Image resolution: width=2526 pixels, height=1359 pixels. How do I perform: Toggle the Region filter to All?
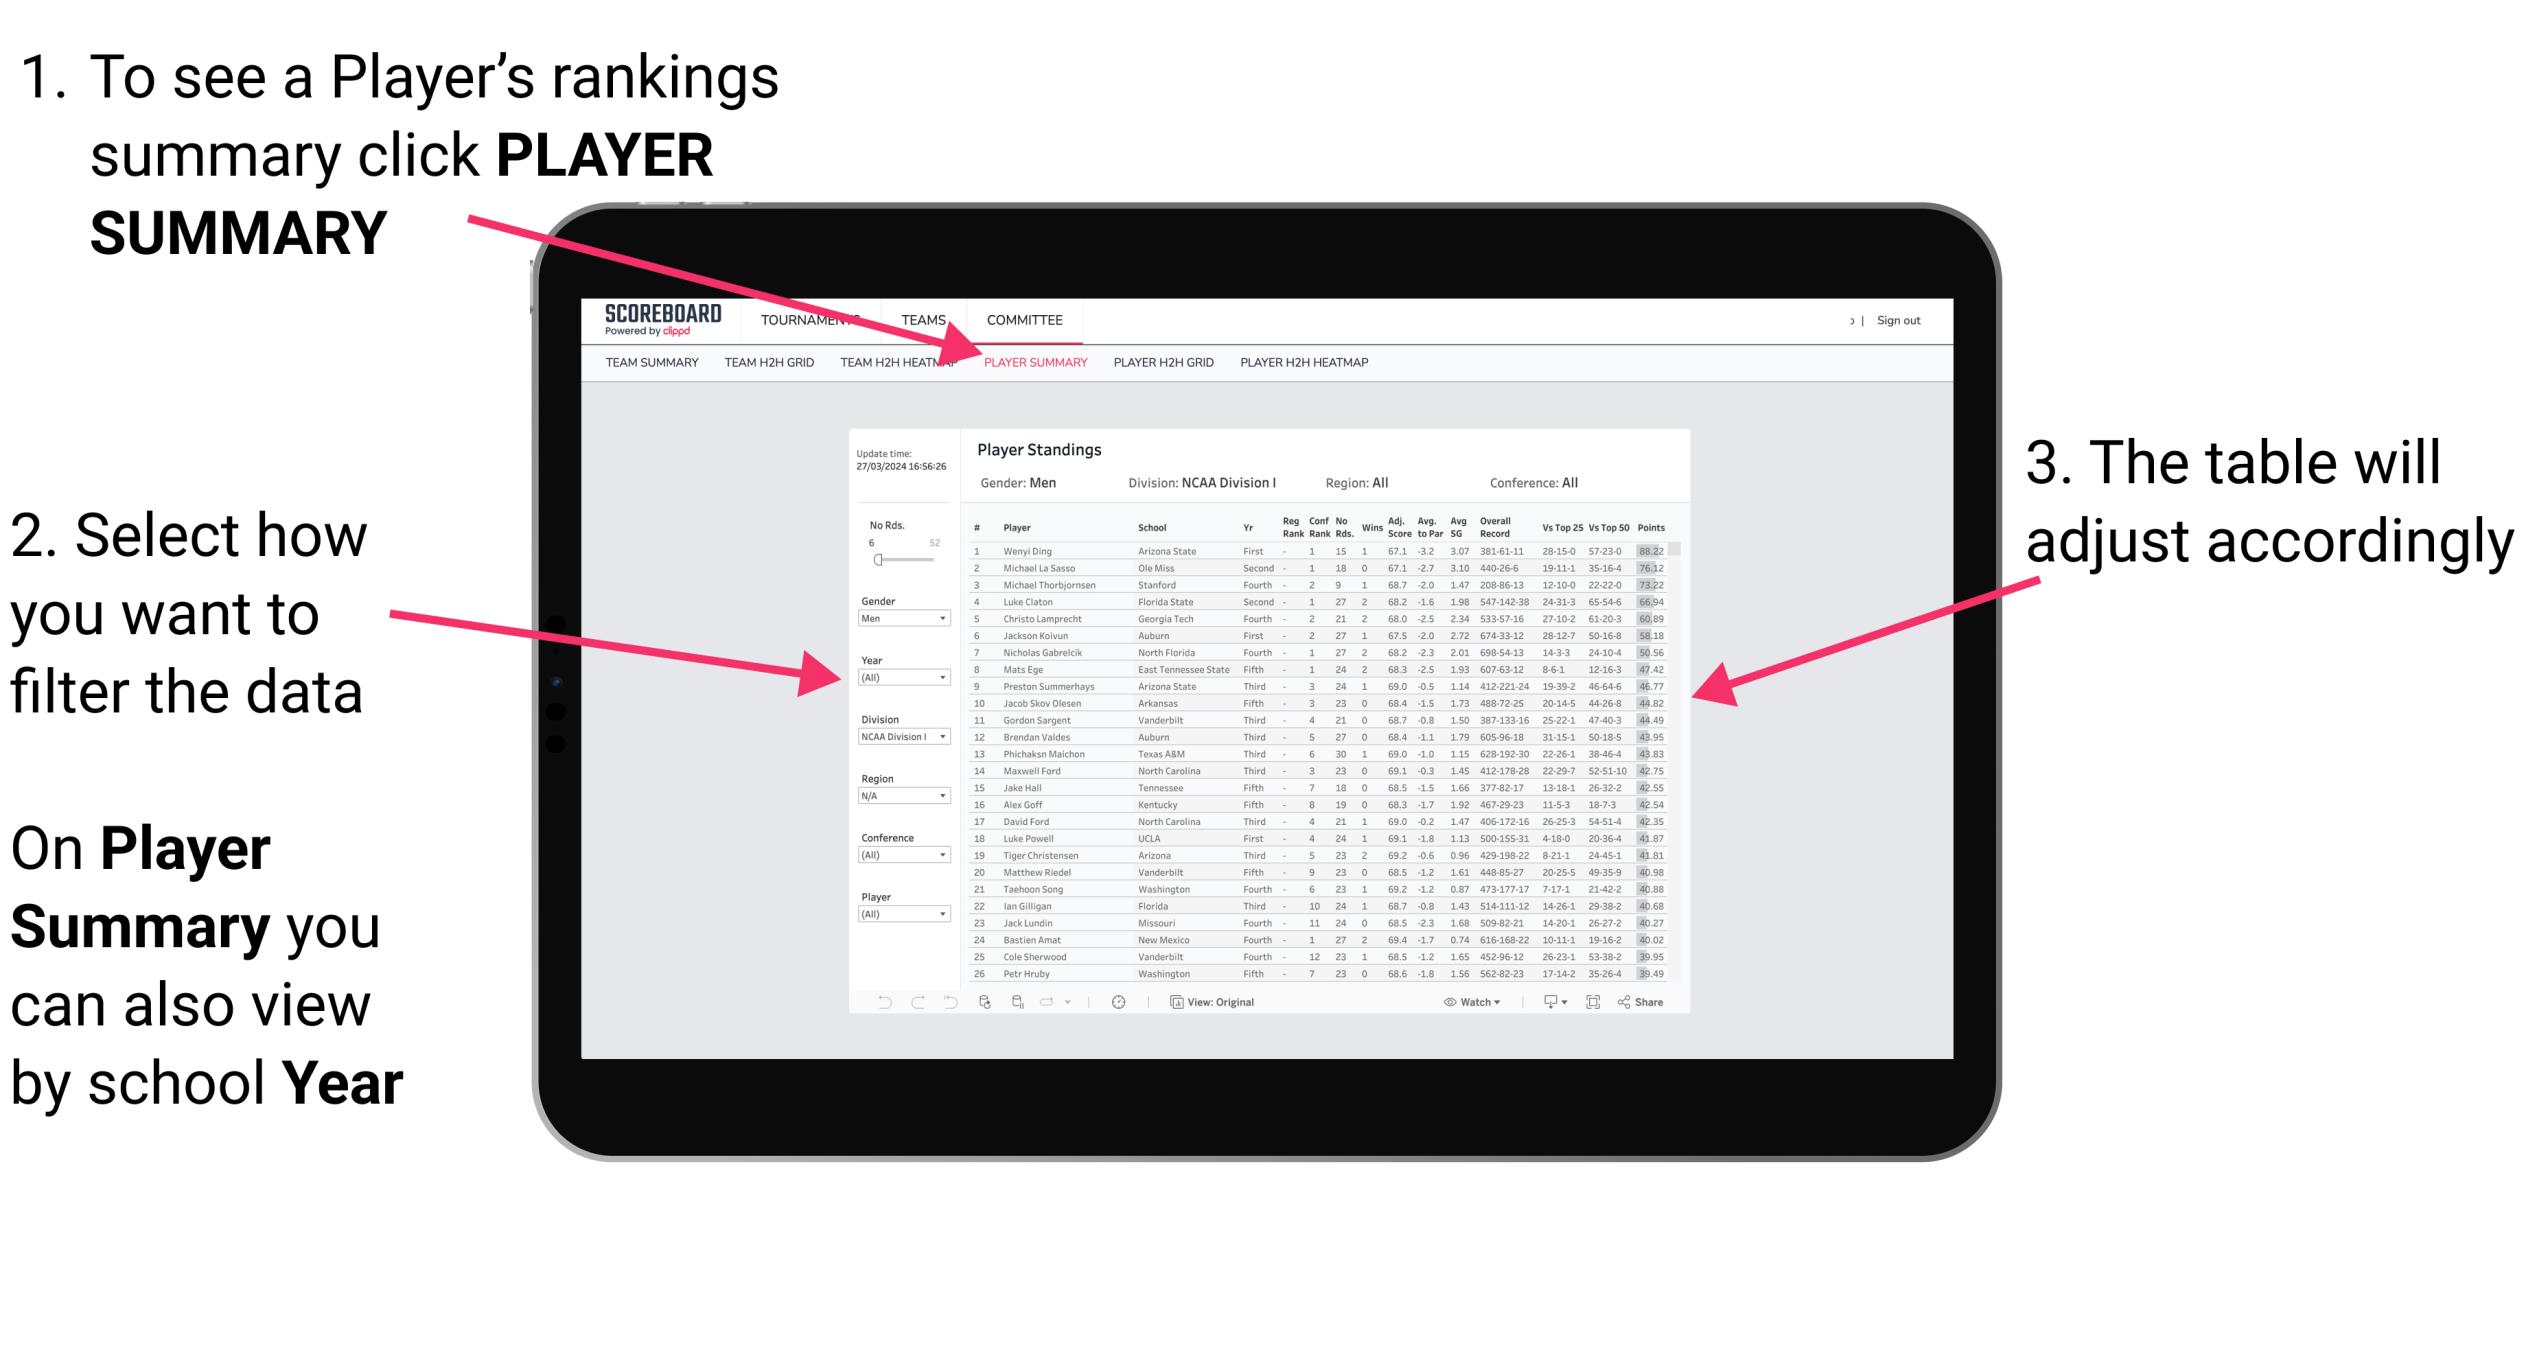tap(903, 797)
